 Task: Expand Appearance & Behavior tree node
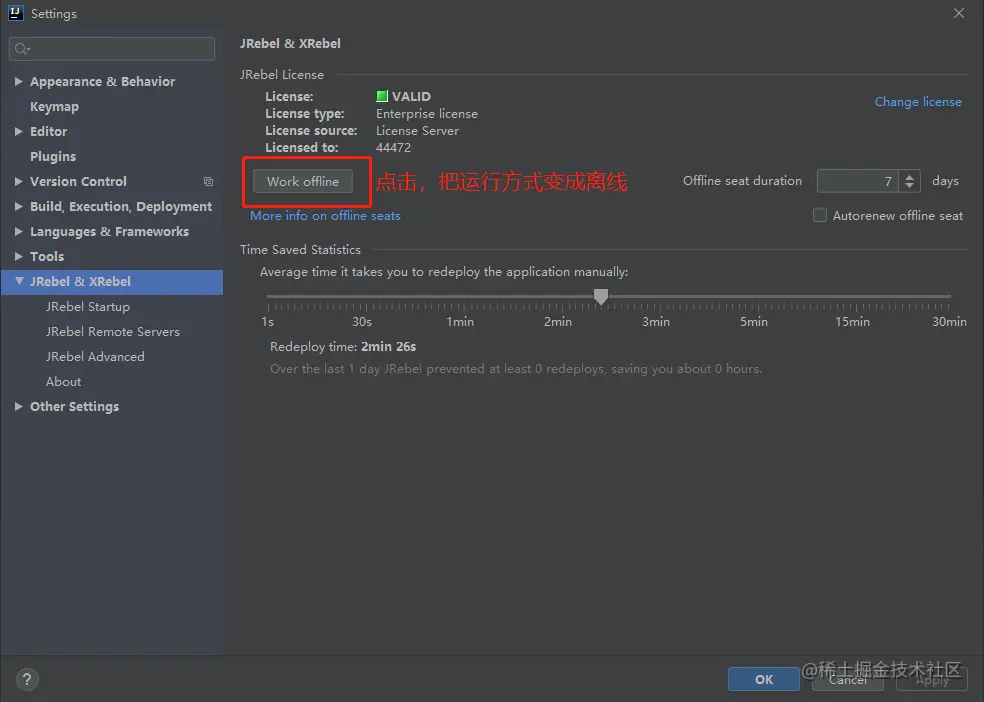[18, 81]
